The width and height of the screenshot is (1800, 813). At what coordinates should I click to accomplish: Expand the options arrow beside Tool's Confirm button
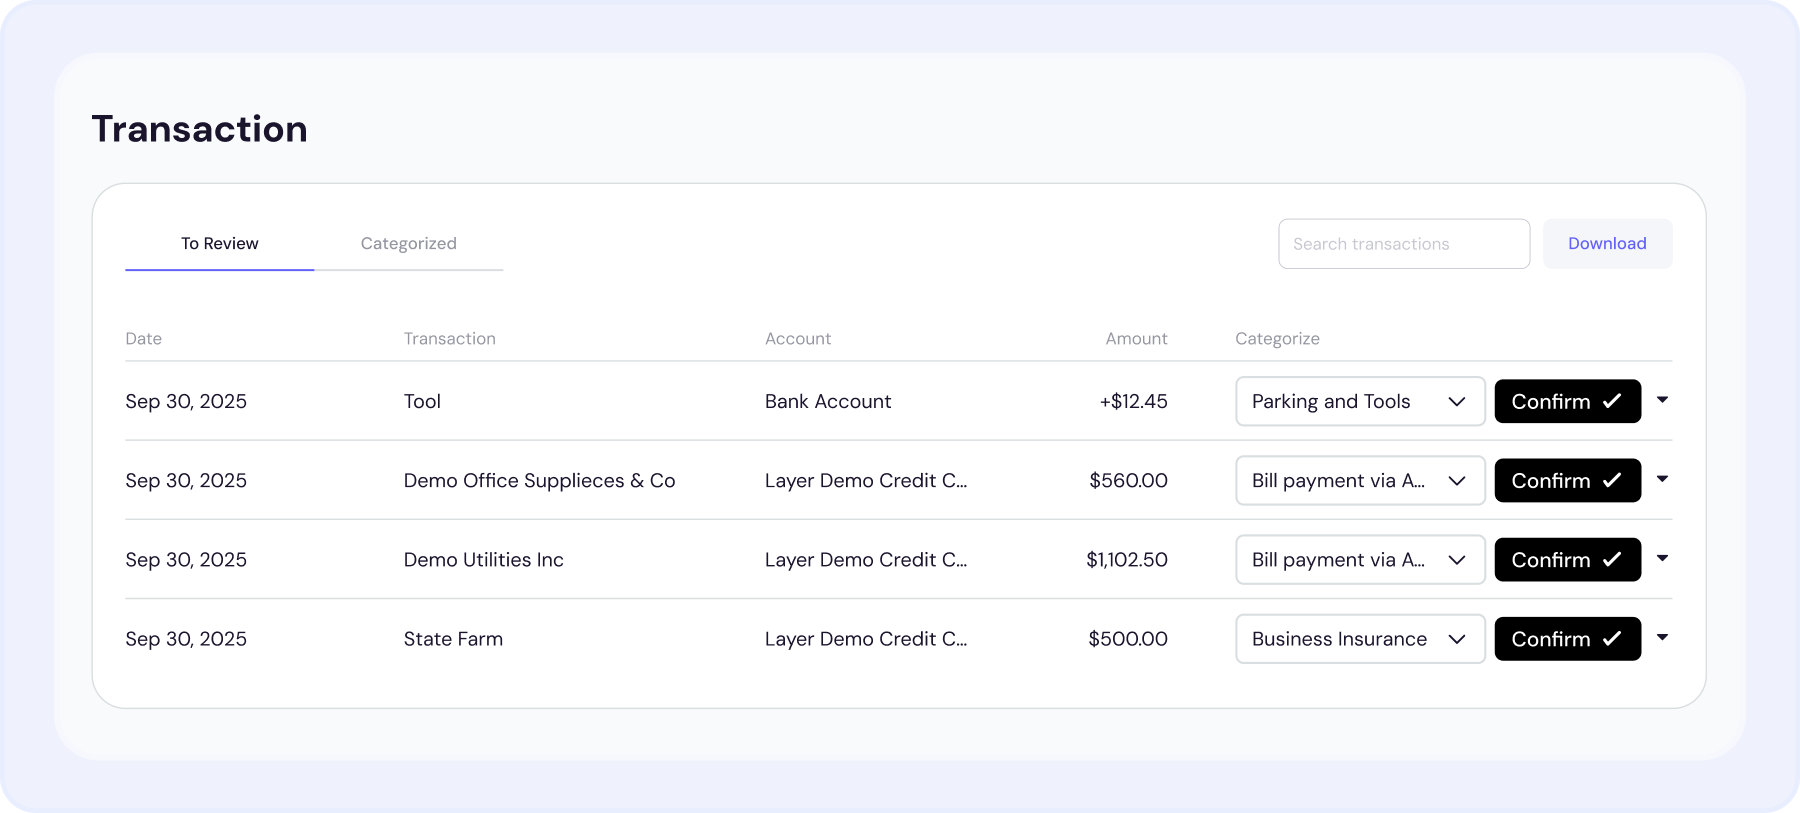[x=1663, y=399]
